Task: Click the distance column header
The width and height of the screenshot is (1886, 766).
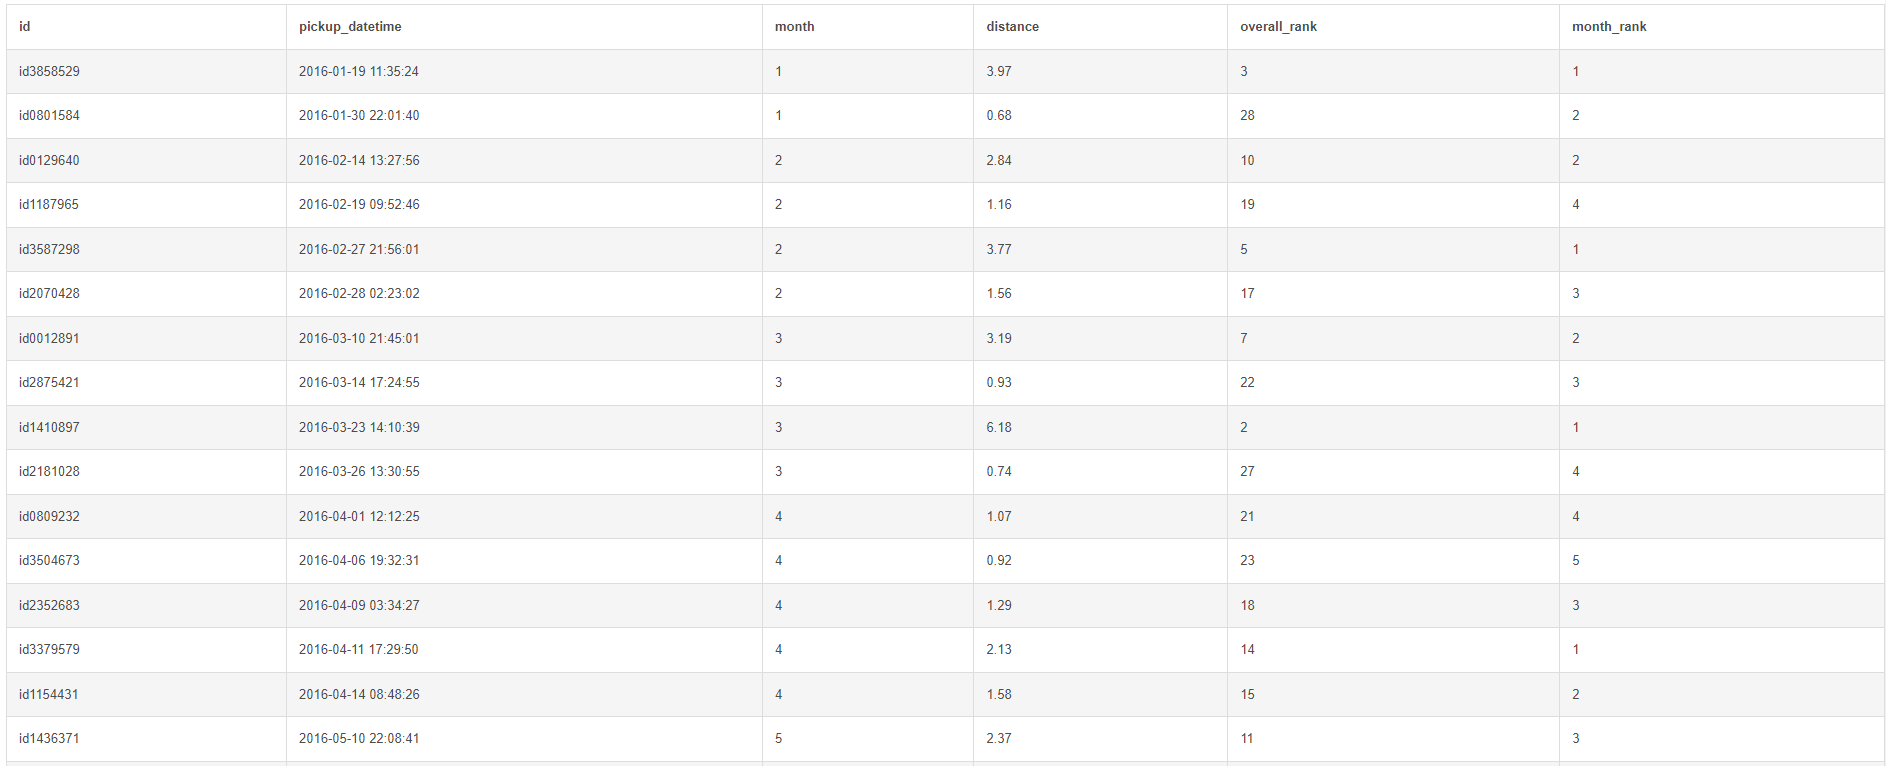Action: (x=1012, y=27)
